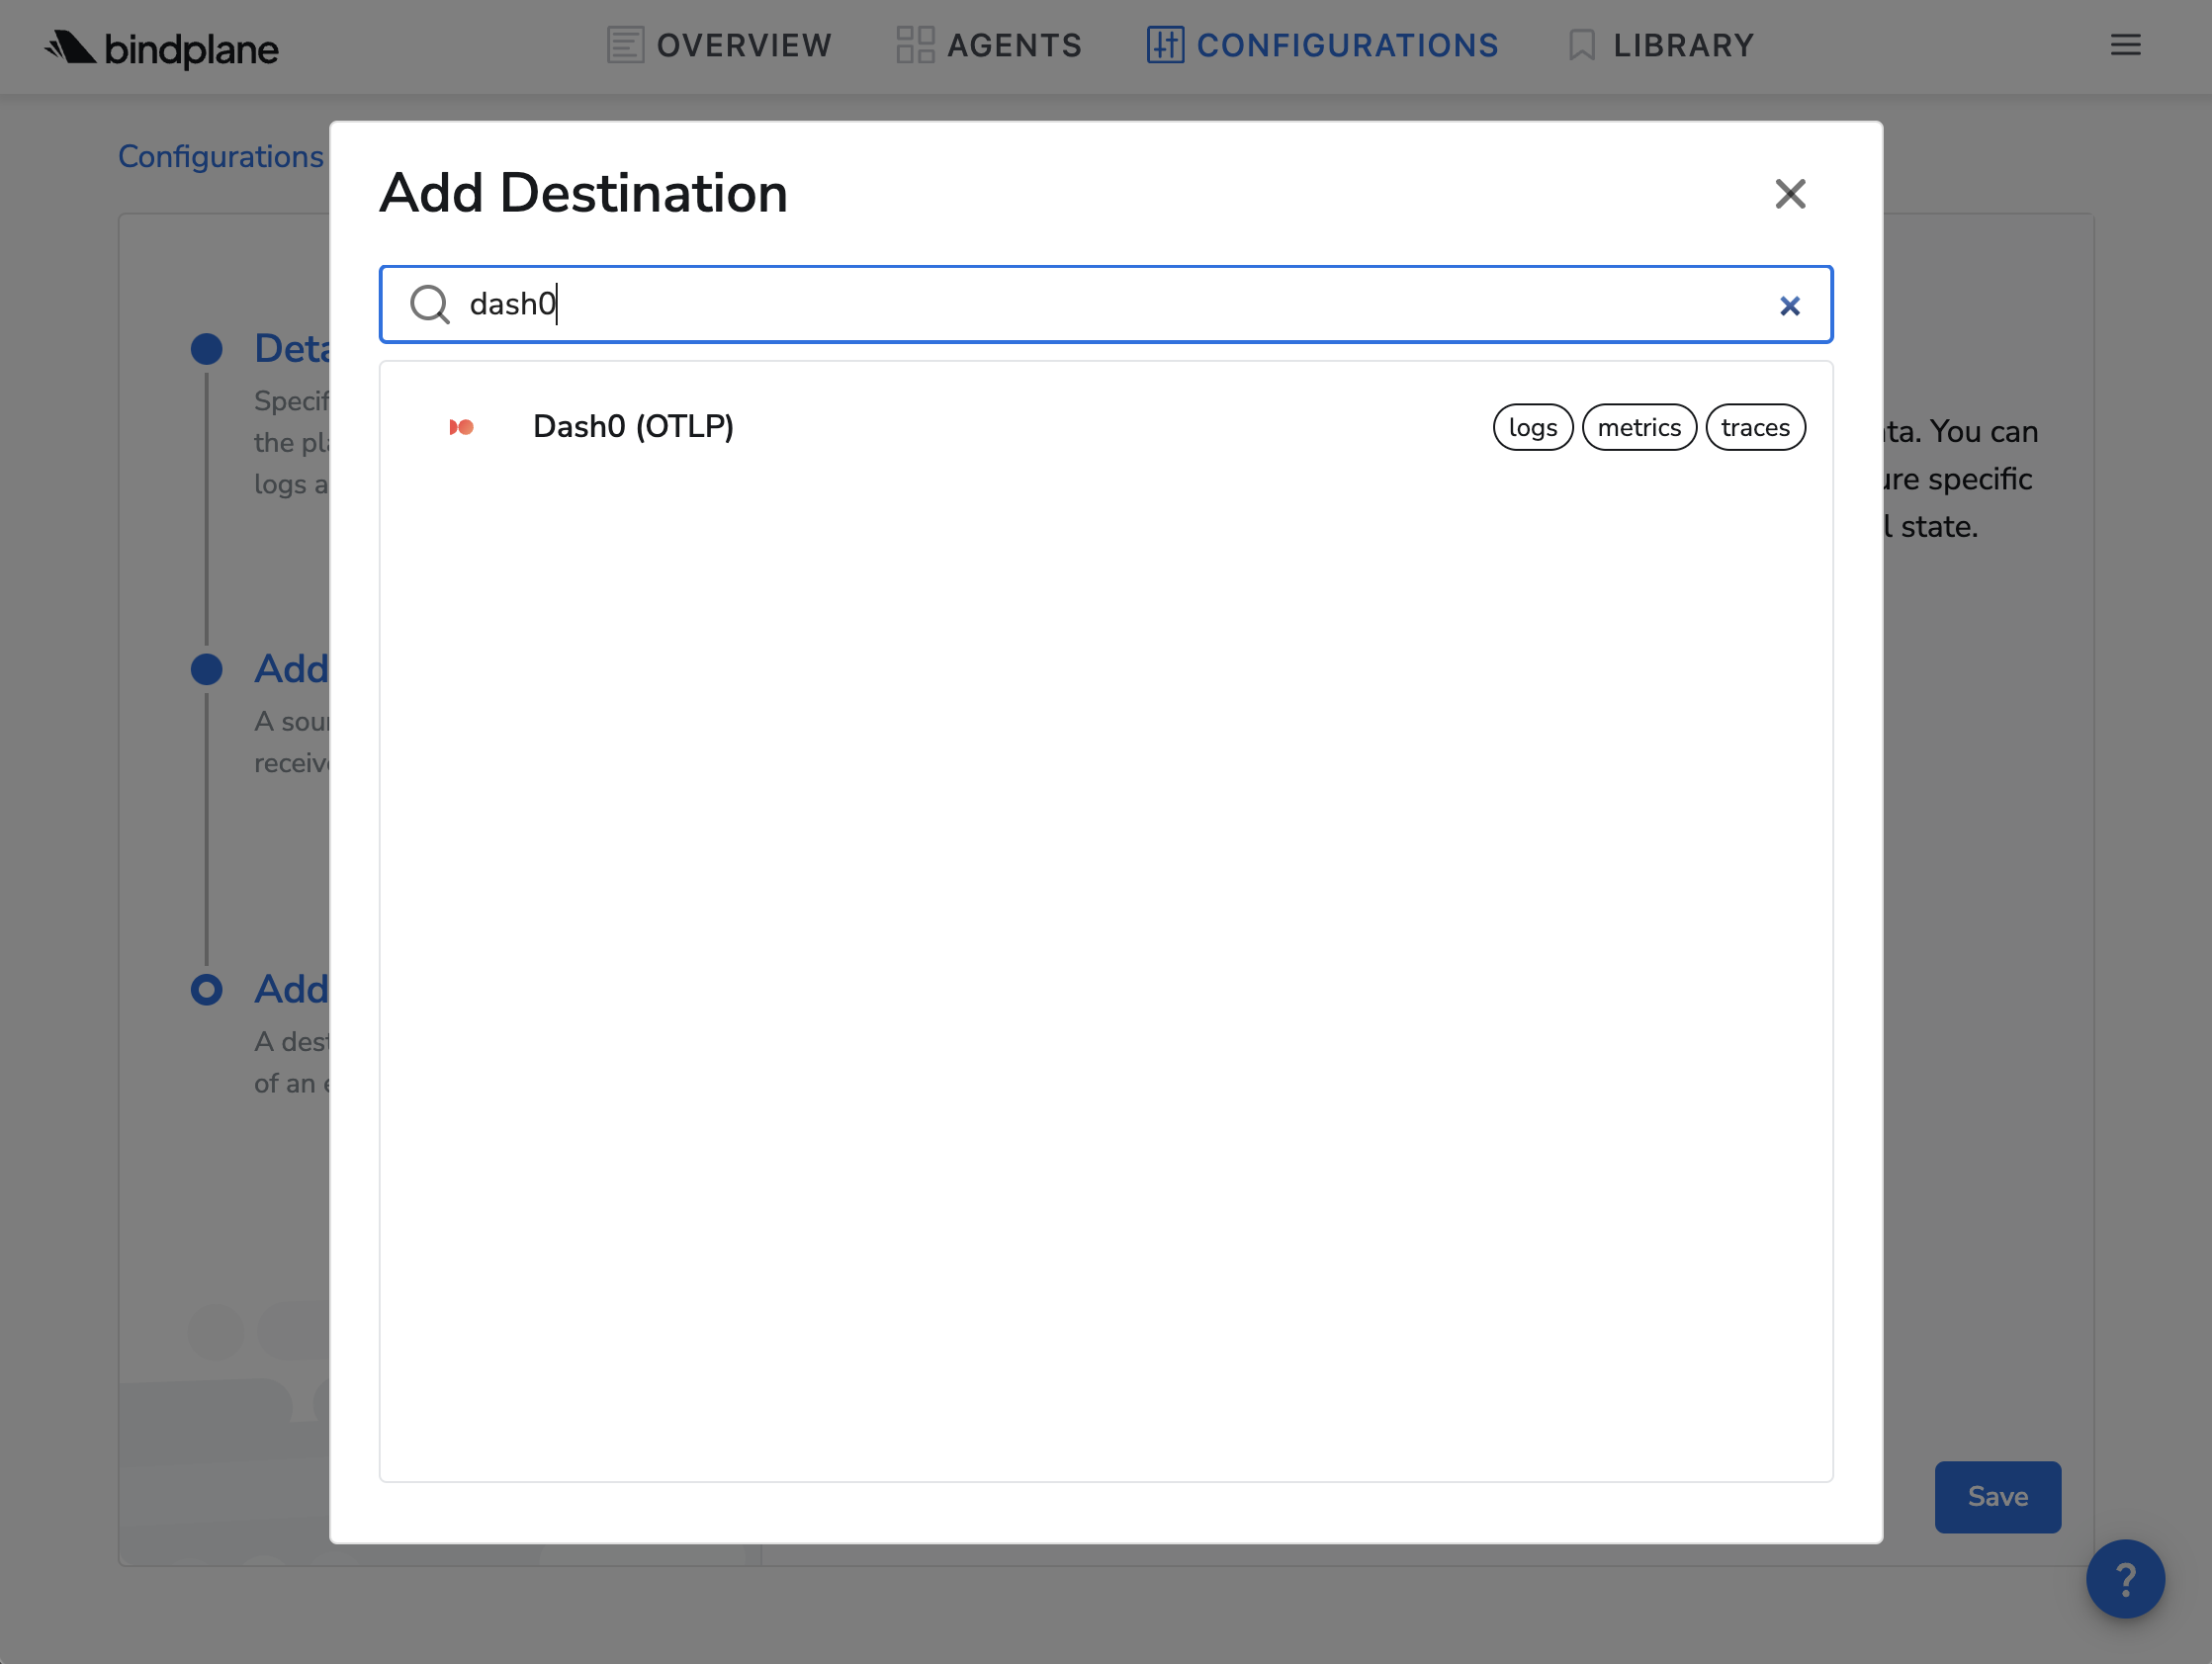Open the Library tab

click(1683, 45)
